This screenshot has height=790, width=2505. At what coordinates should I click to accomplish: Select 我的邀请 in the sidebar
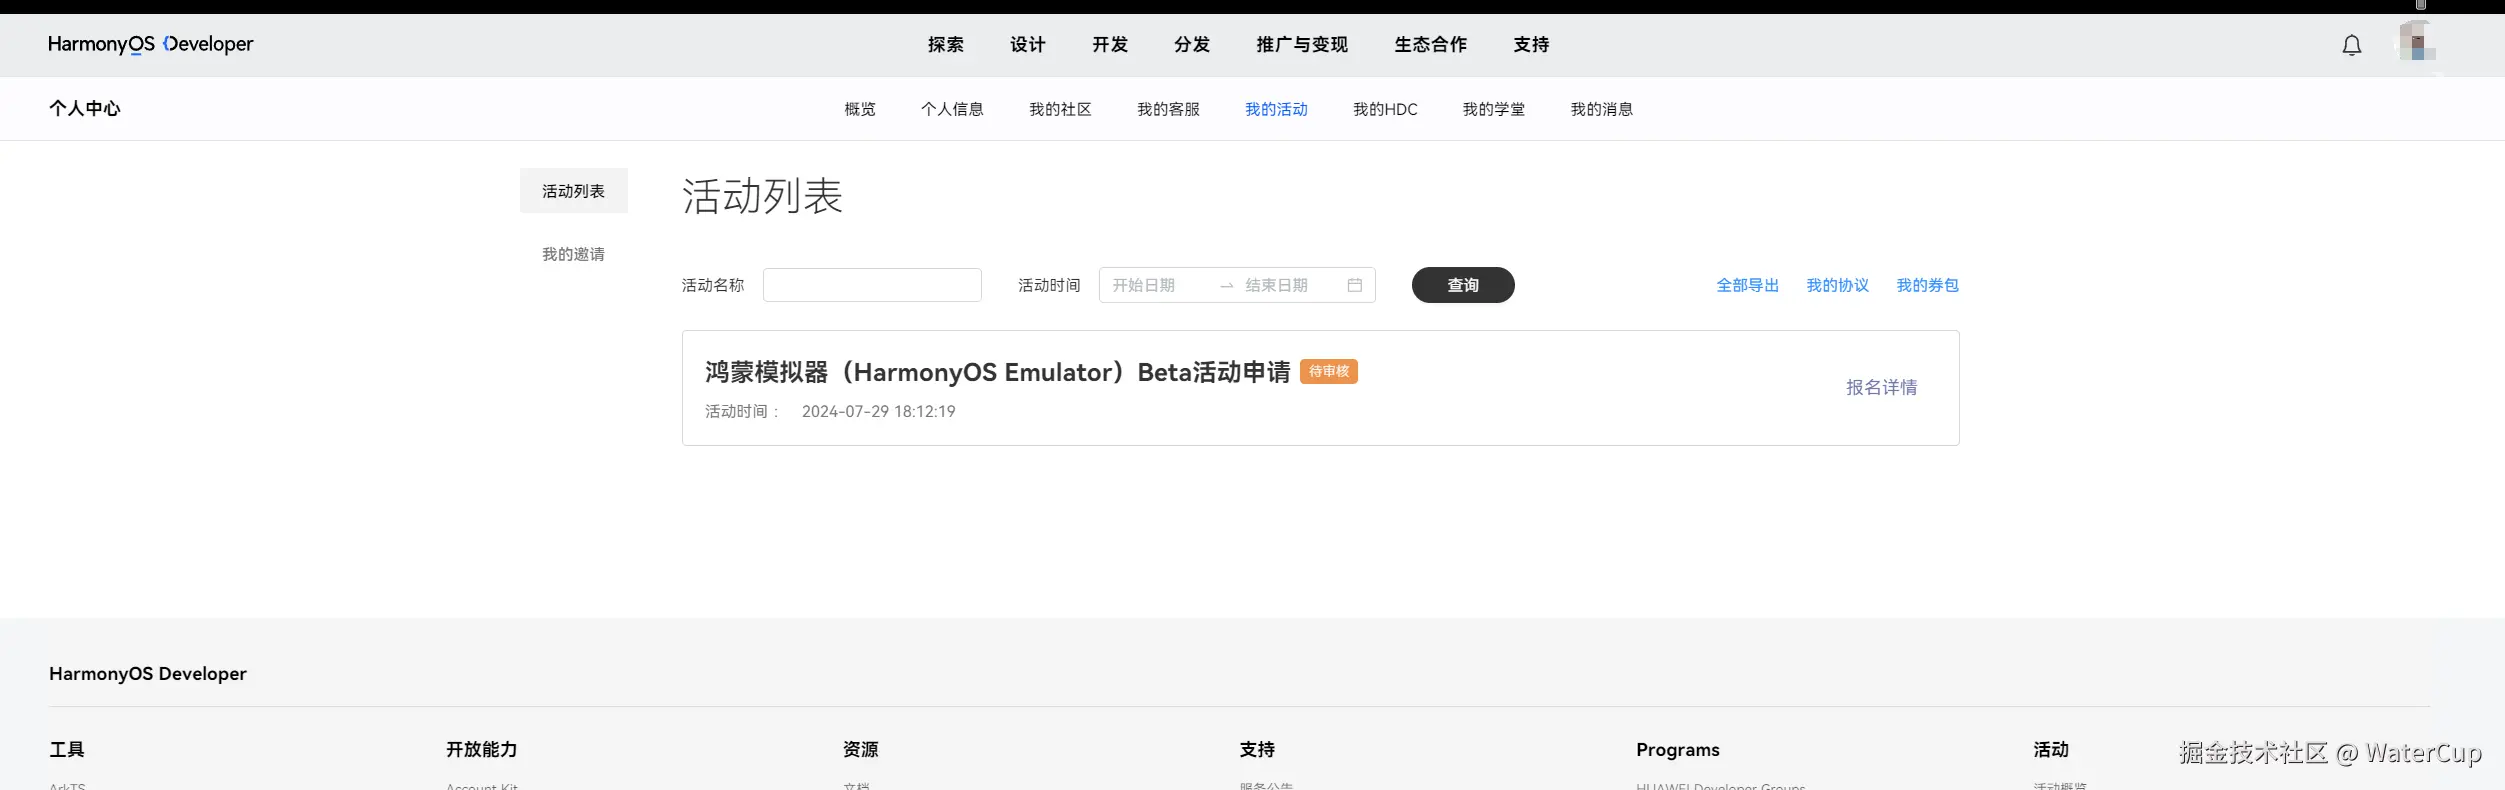point(574,254)
